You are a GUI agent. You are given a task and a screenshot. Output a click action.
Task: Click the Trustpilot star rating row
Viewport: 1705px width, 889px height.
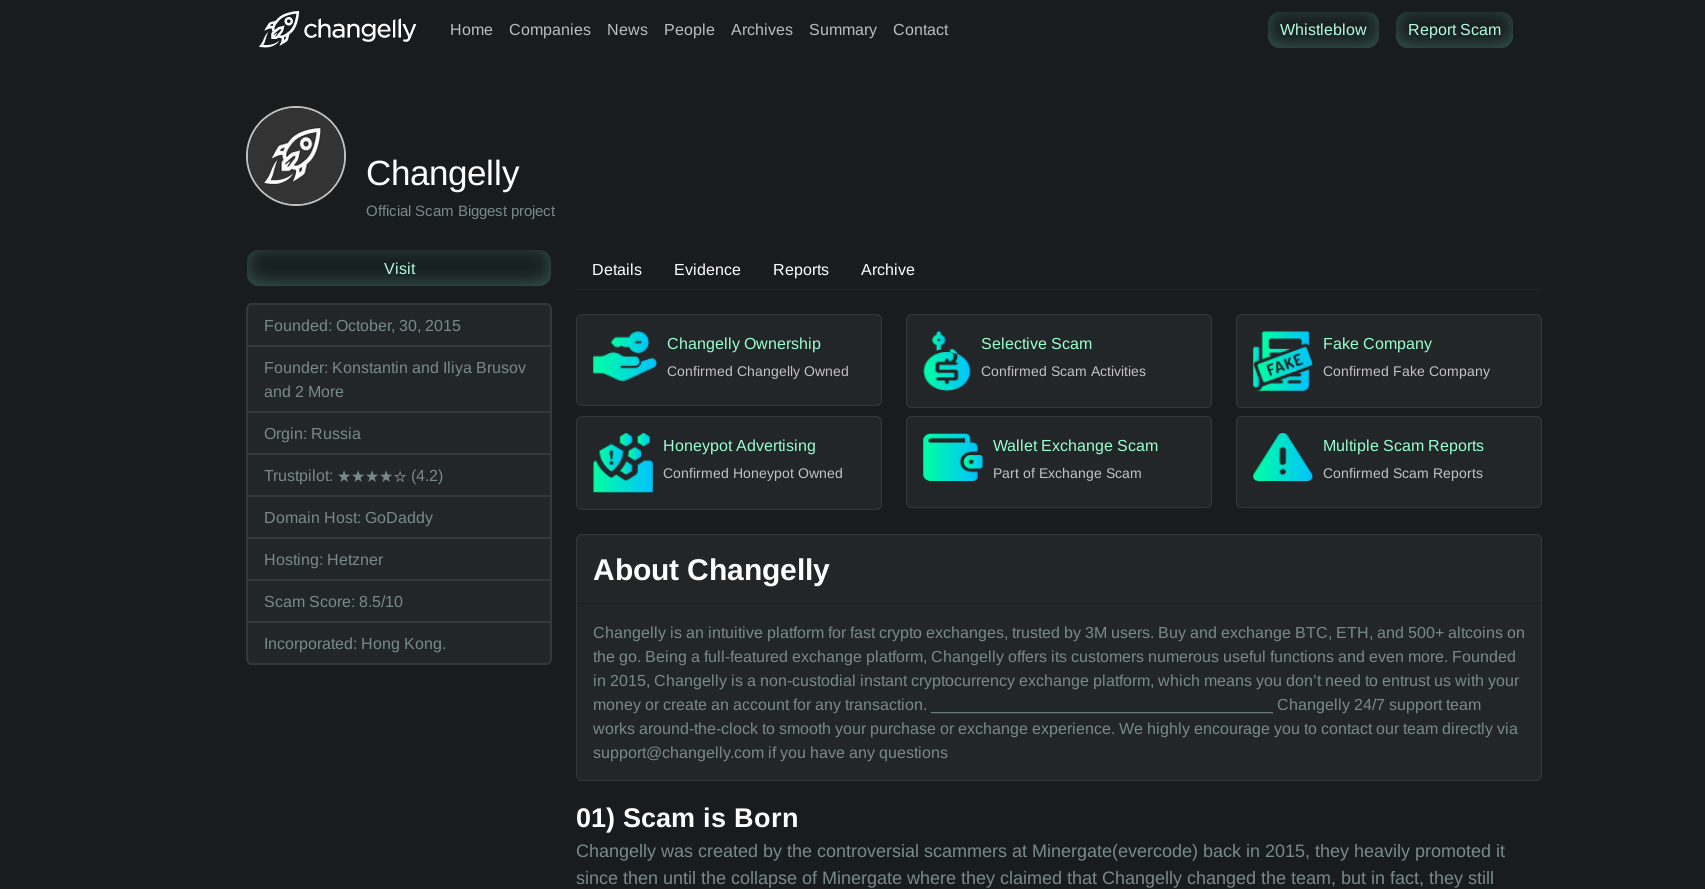[398, 476]
